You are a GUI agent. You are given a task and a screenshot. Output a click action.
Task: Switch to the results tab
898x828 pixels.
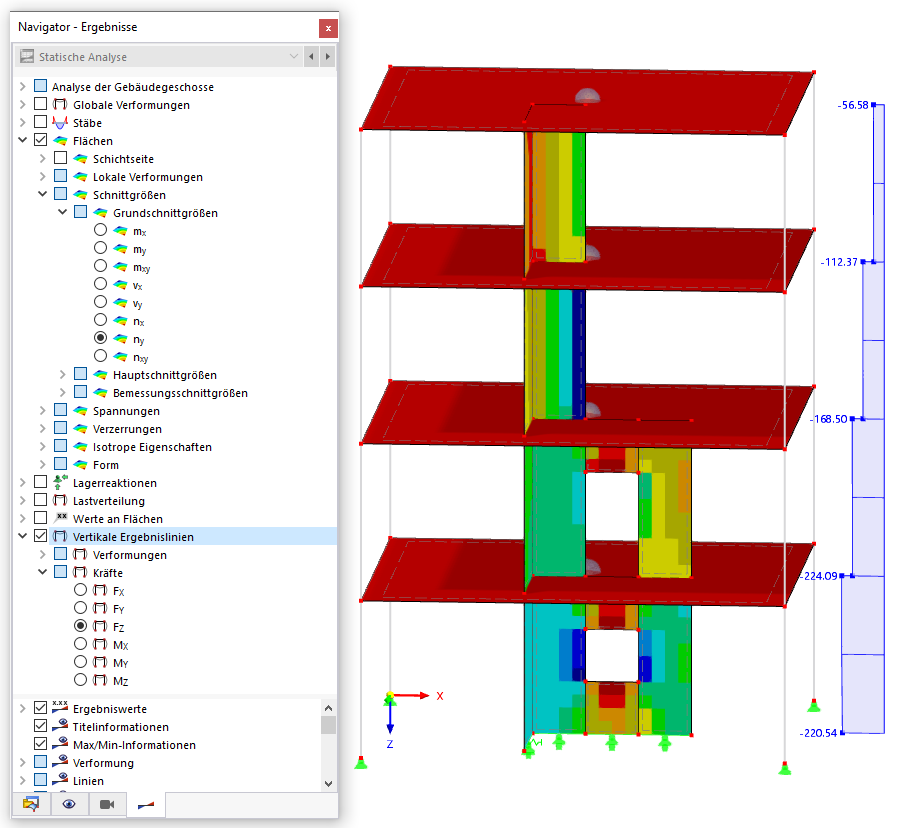(146, 805)
